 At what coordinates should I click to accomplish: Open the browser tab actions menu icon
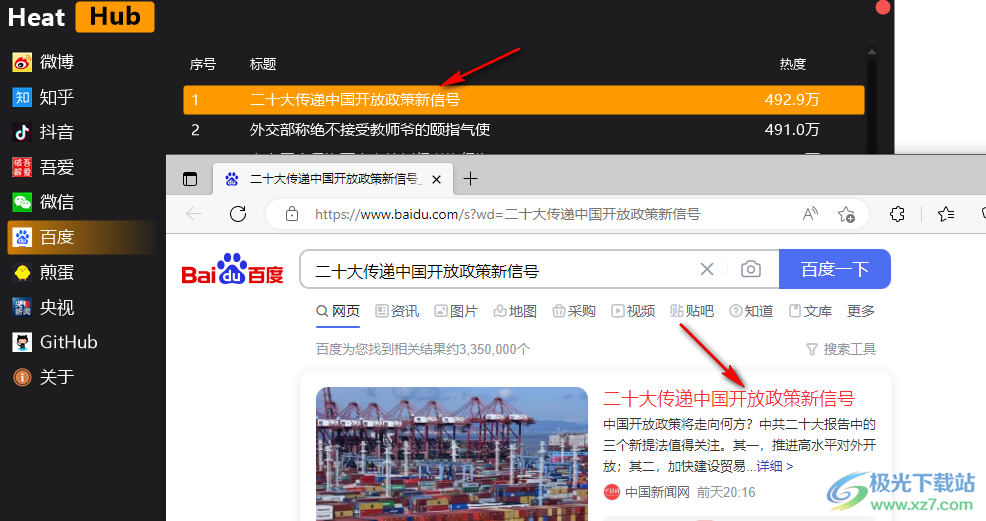pos(190,179)
